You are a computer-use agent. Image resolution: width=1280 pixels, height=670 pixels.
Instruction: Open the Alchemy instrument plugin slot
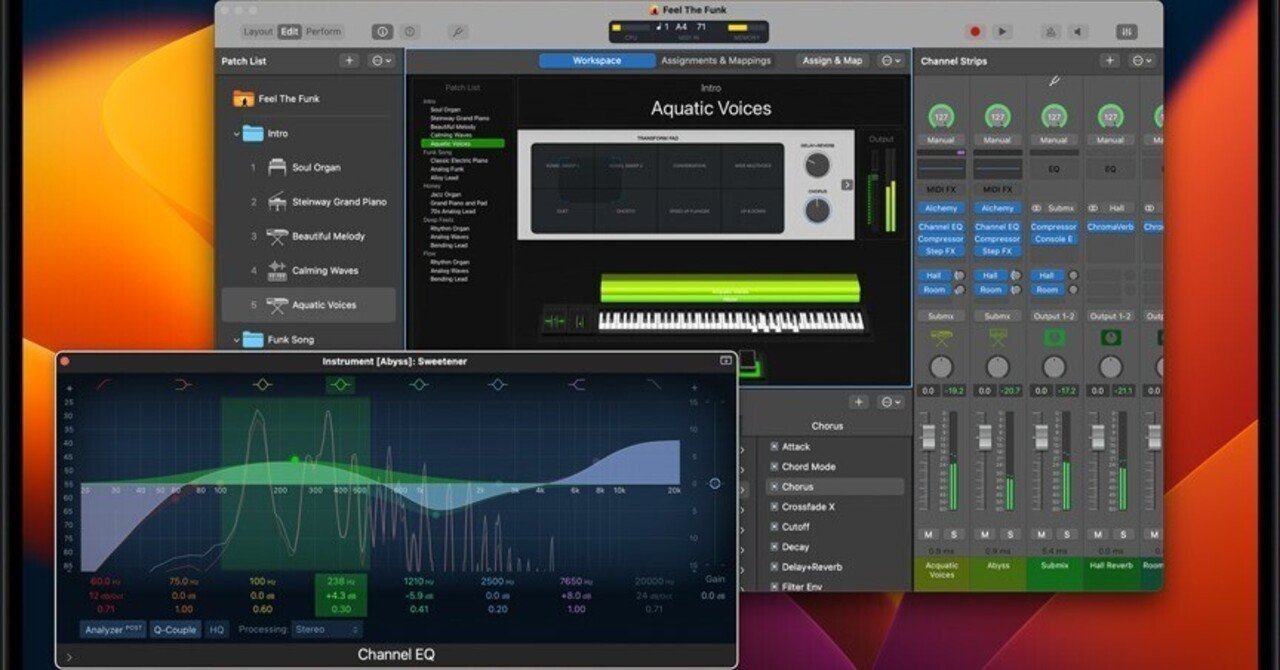pos(939,208)
